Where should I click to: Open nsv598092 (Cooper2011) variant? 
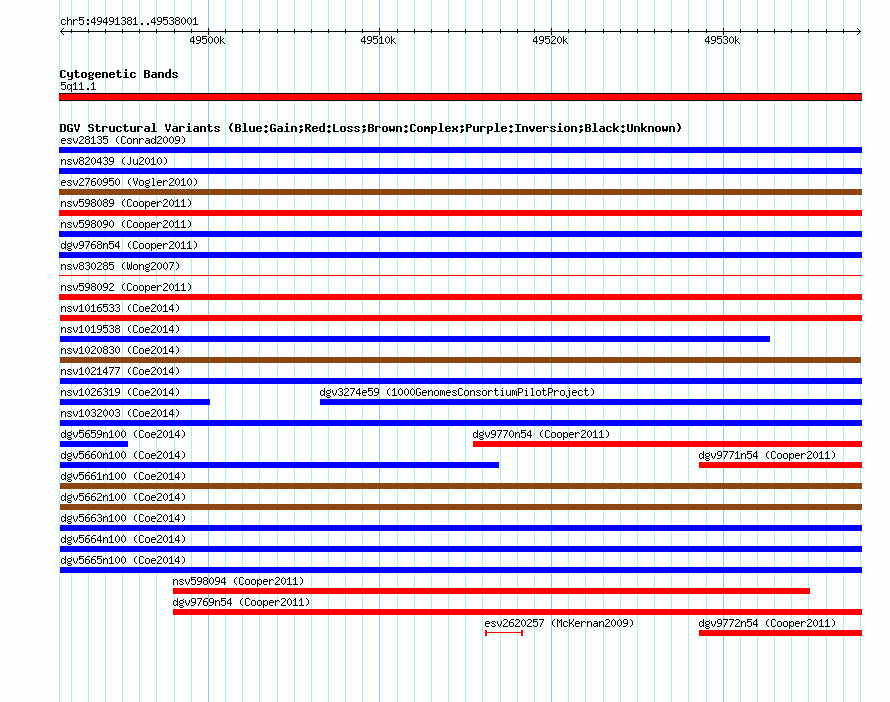coord(126,287)
